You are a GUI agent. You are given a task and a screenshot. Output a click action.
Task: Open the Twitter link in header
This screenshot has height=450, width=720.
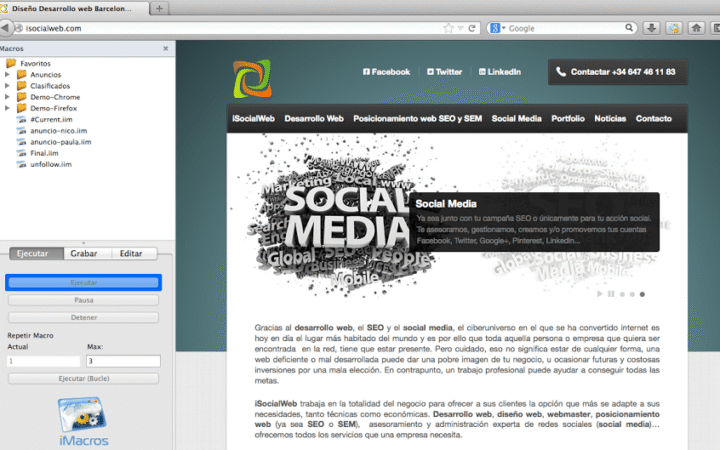click(444, 72)
